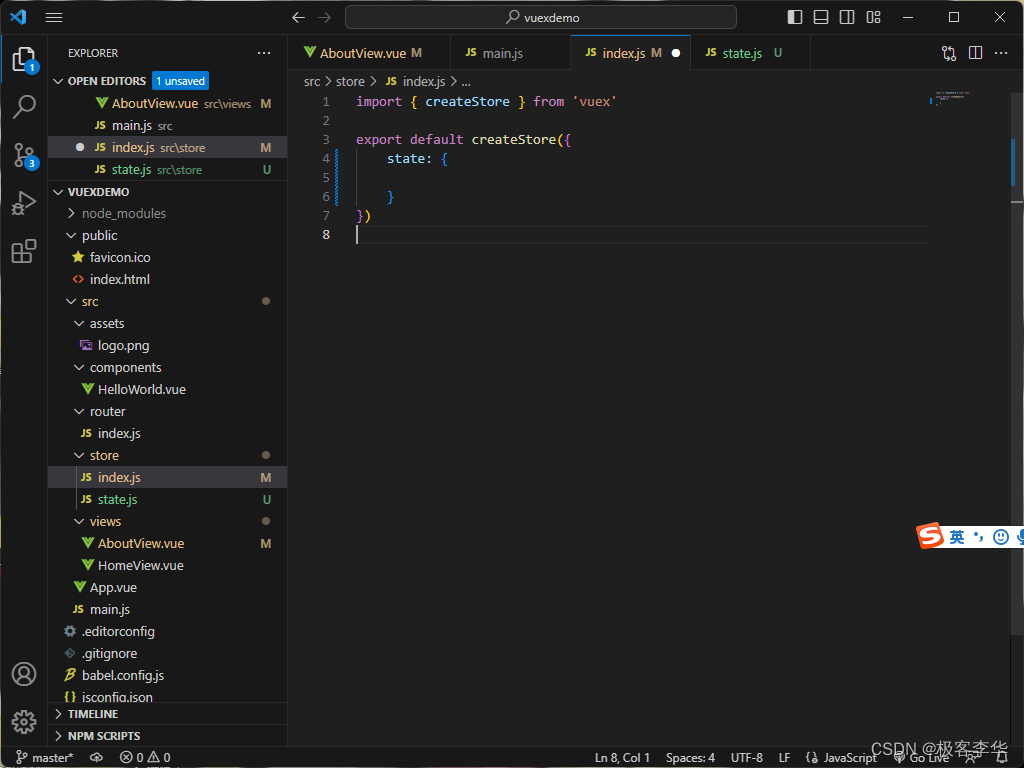
Task: Click the Split Editor Right icon
Action: pos(975,53)
